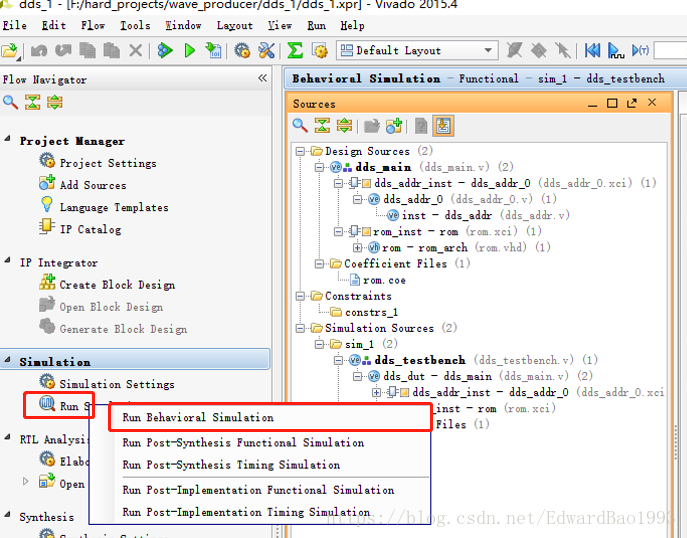Collapse the Simulation section
This screenshot has width=687, height=538.
pos(7,360)
